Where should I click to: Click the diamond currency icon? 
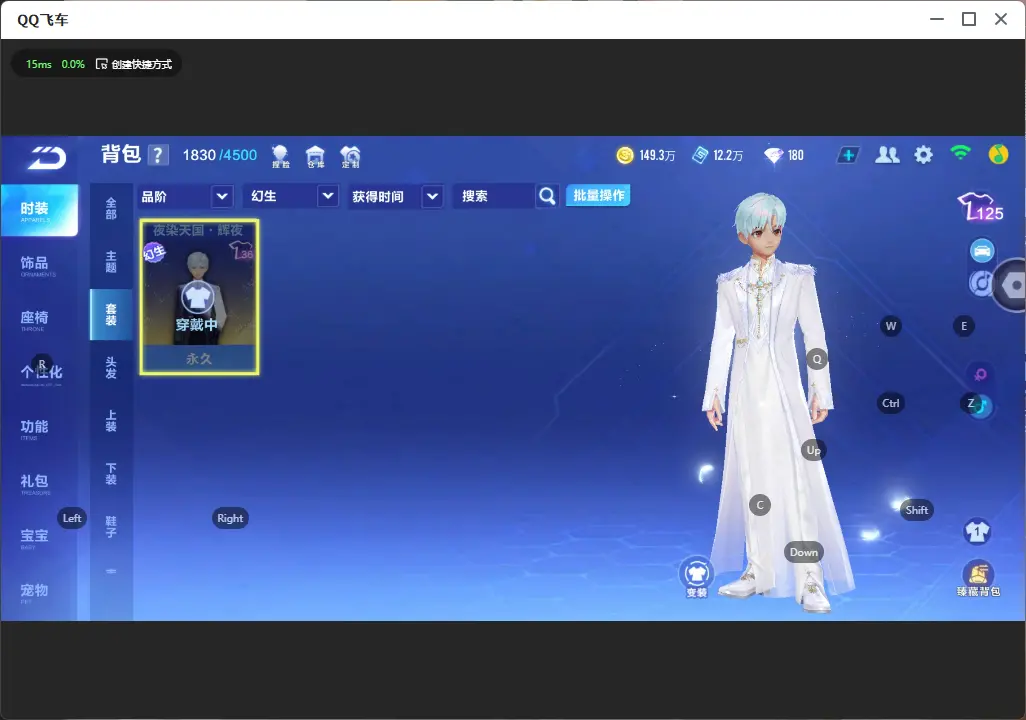(773, 155)
